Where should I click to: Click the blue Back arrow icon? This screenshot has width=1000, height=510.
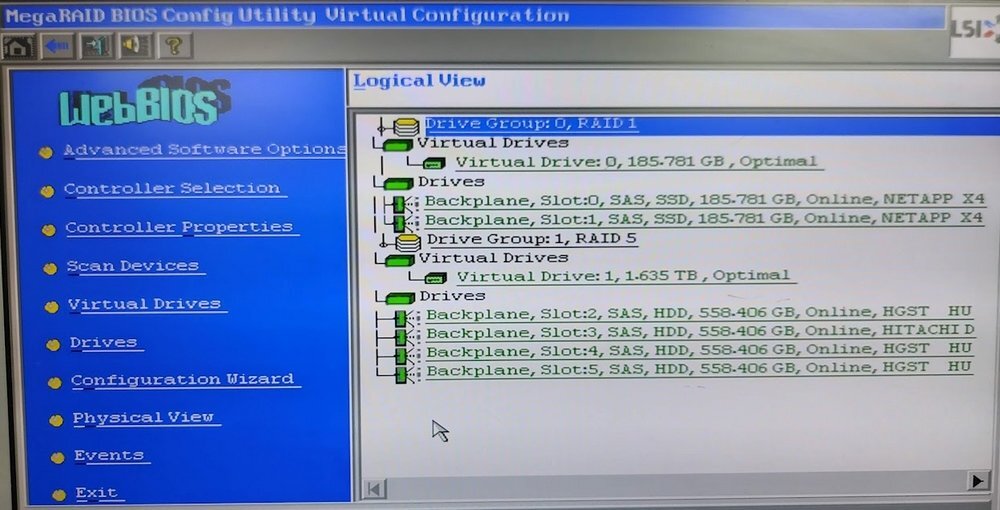[57, 47]
